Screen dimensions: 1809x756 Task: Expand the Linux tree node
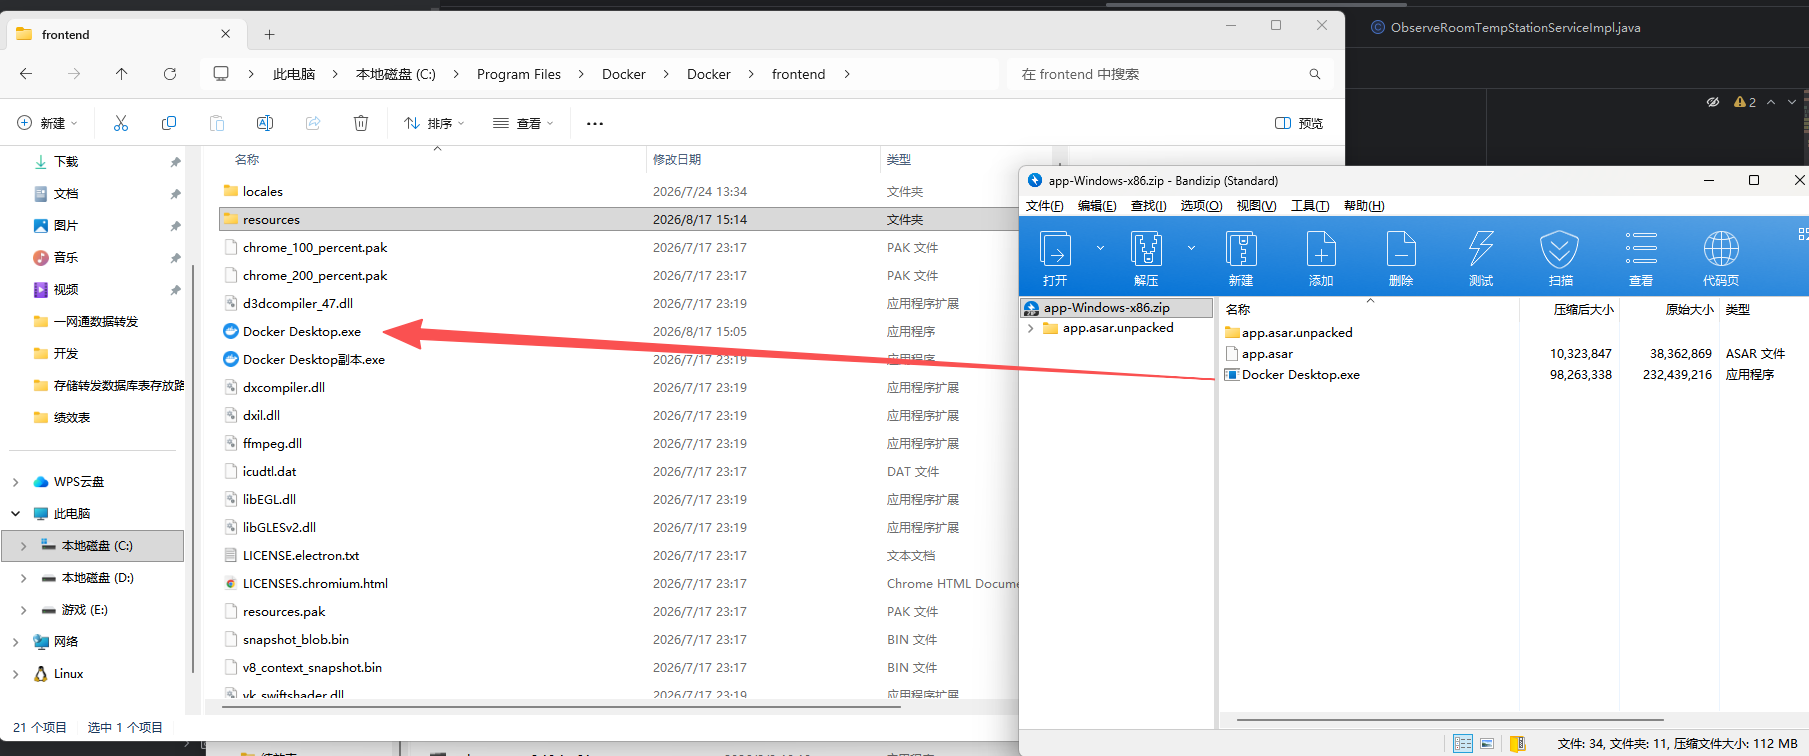coord(15,674)
